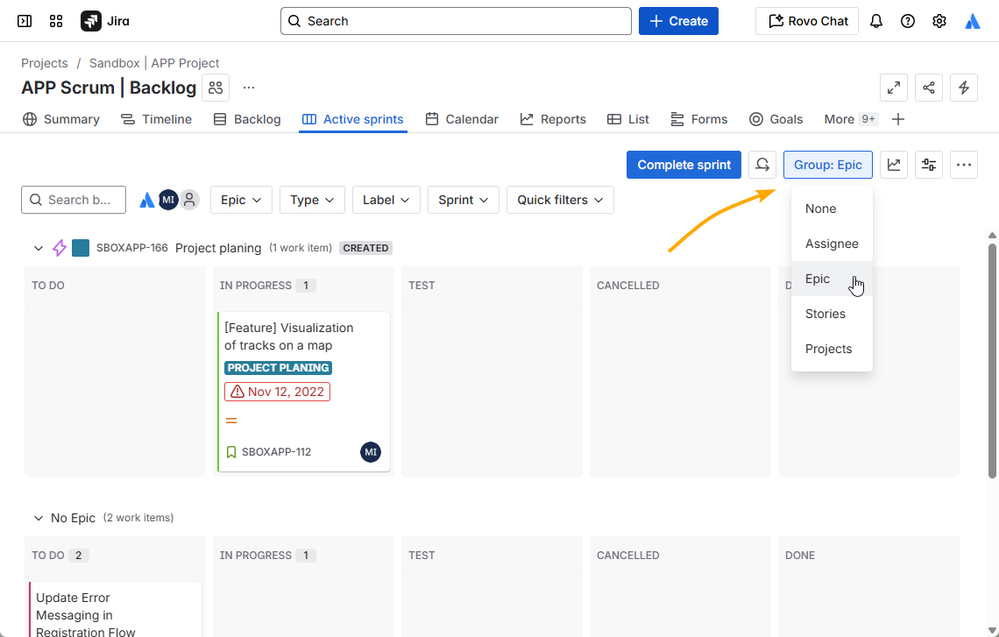Filter by unassigned avatar icon

tap(189, 200)
